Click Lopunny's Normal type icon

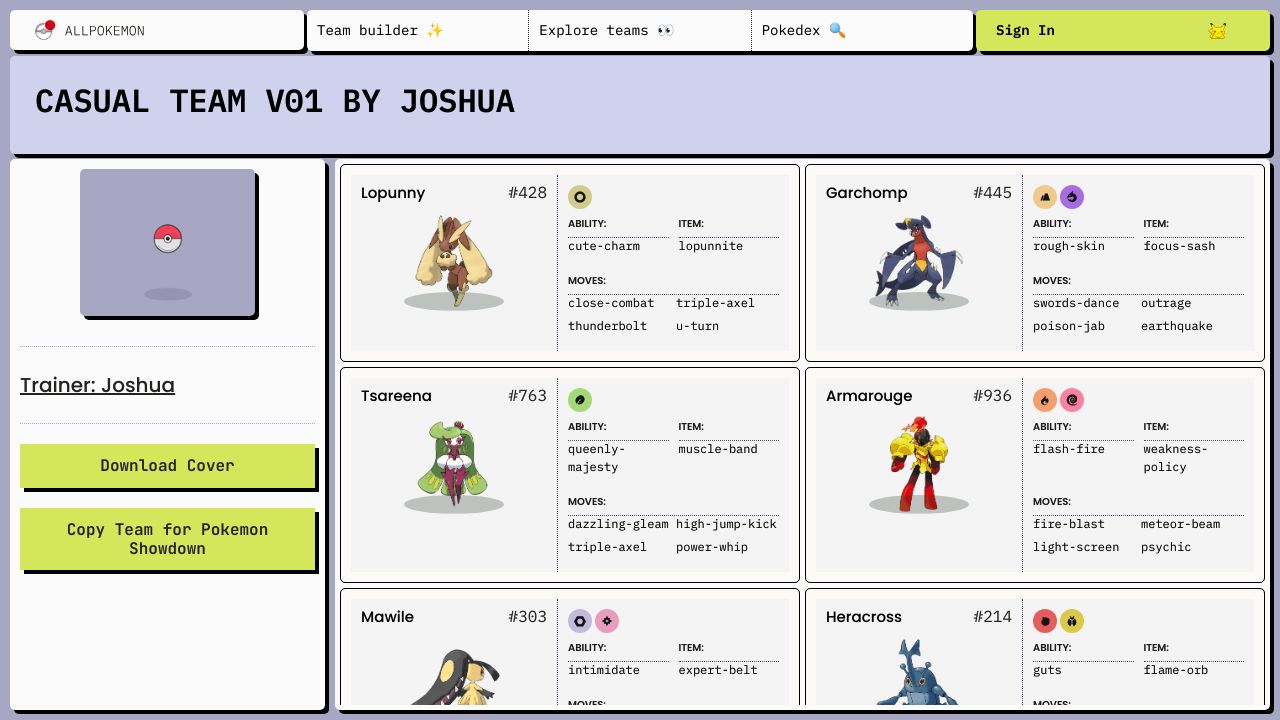[580, 197]
